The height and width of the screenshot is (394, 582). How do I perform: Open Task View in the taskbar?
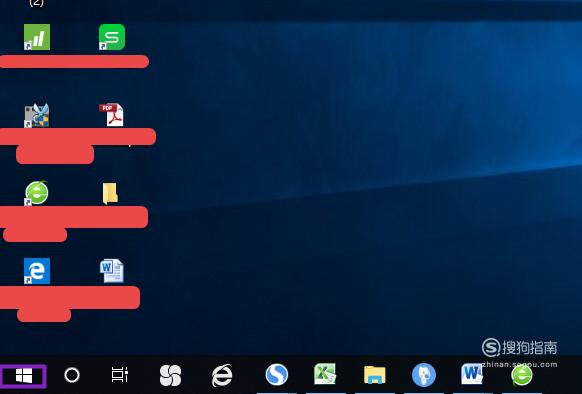[120, 375]
